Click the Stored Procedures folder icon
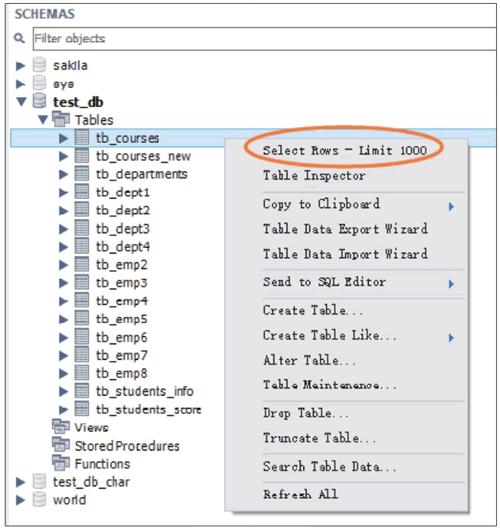Image resolution: width=500 pixels, height=529 pixels. click(x=61, y=445)
